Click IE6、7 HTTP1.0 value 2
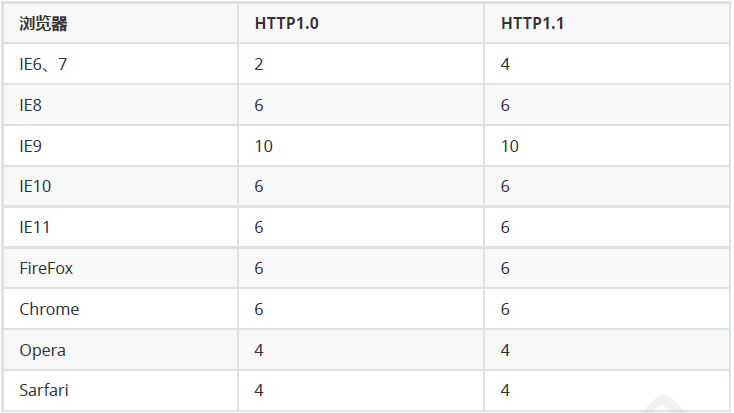This screenshot has height=413, width=734. [x=259, y=64]
